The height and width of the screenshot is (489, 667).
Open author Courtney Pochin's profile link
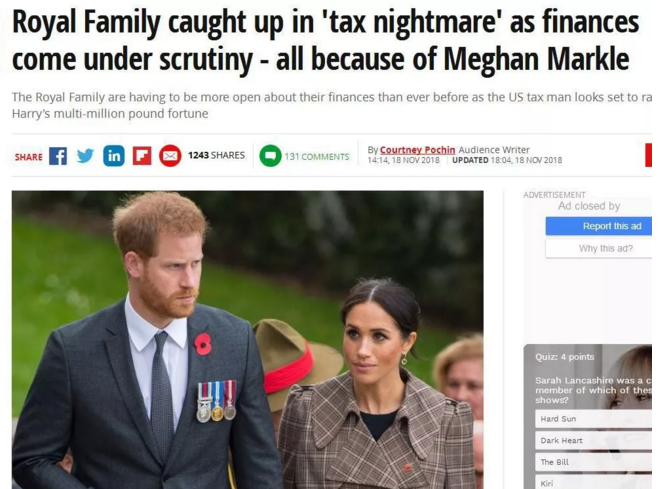pos(417,150)
